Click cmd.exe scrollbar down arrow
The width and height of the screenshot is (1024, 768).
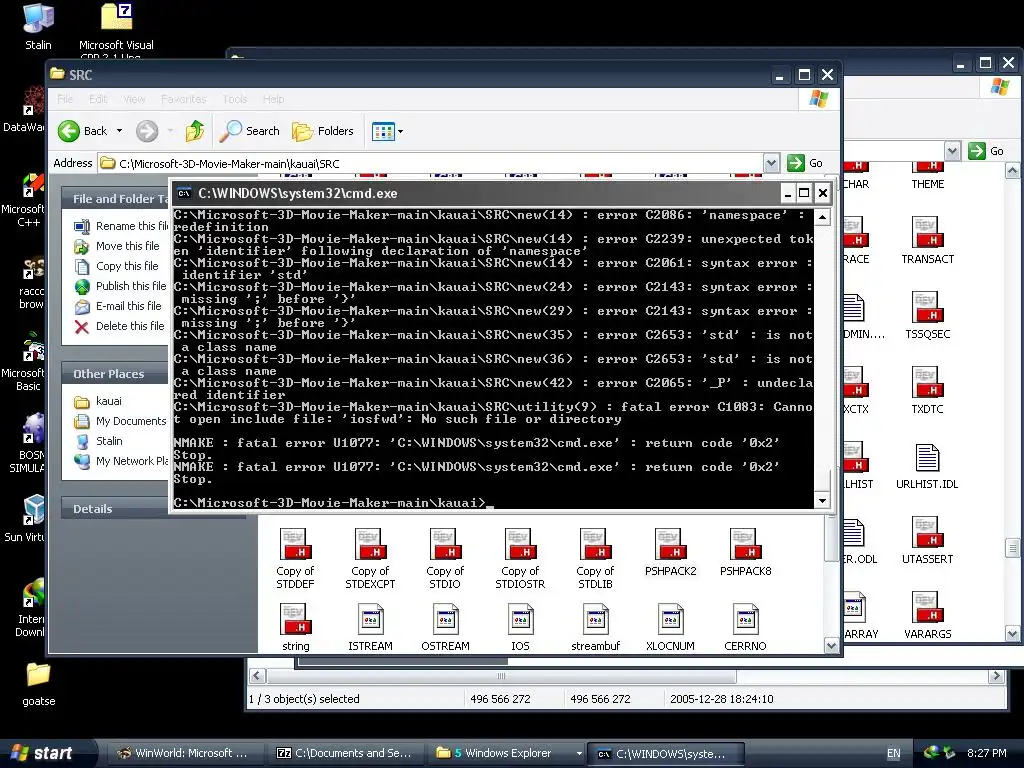pos(822,501)
